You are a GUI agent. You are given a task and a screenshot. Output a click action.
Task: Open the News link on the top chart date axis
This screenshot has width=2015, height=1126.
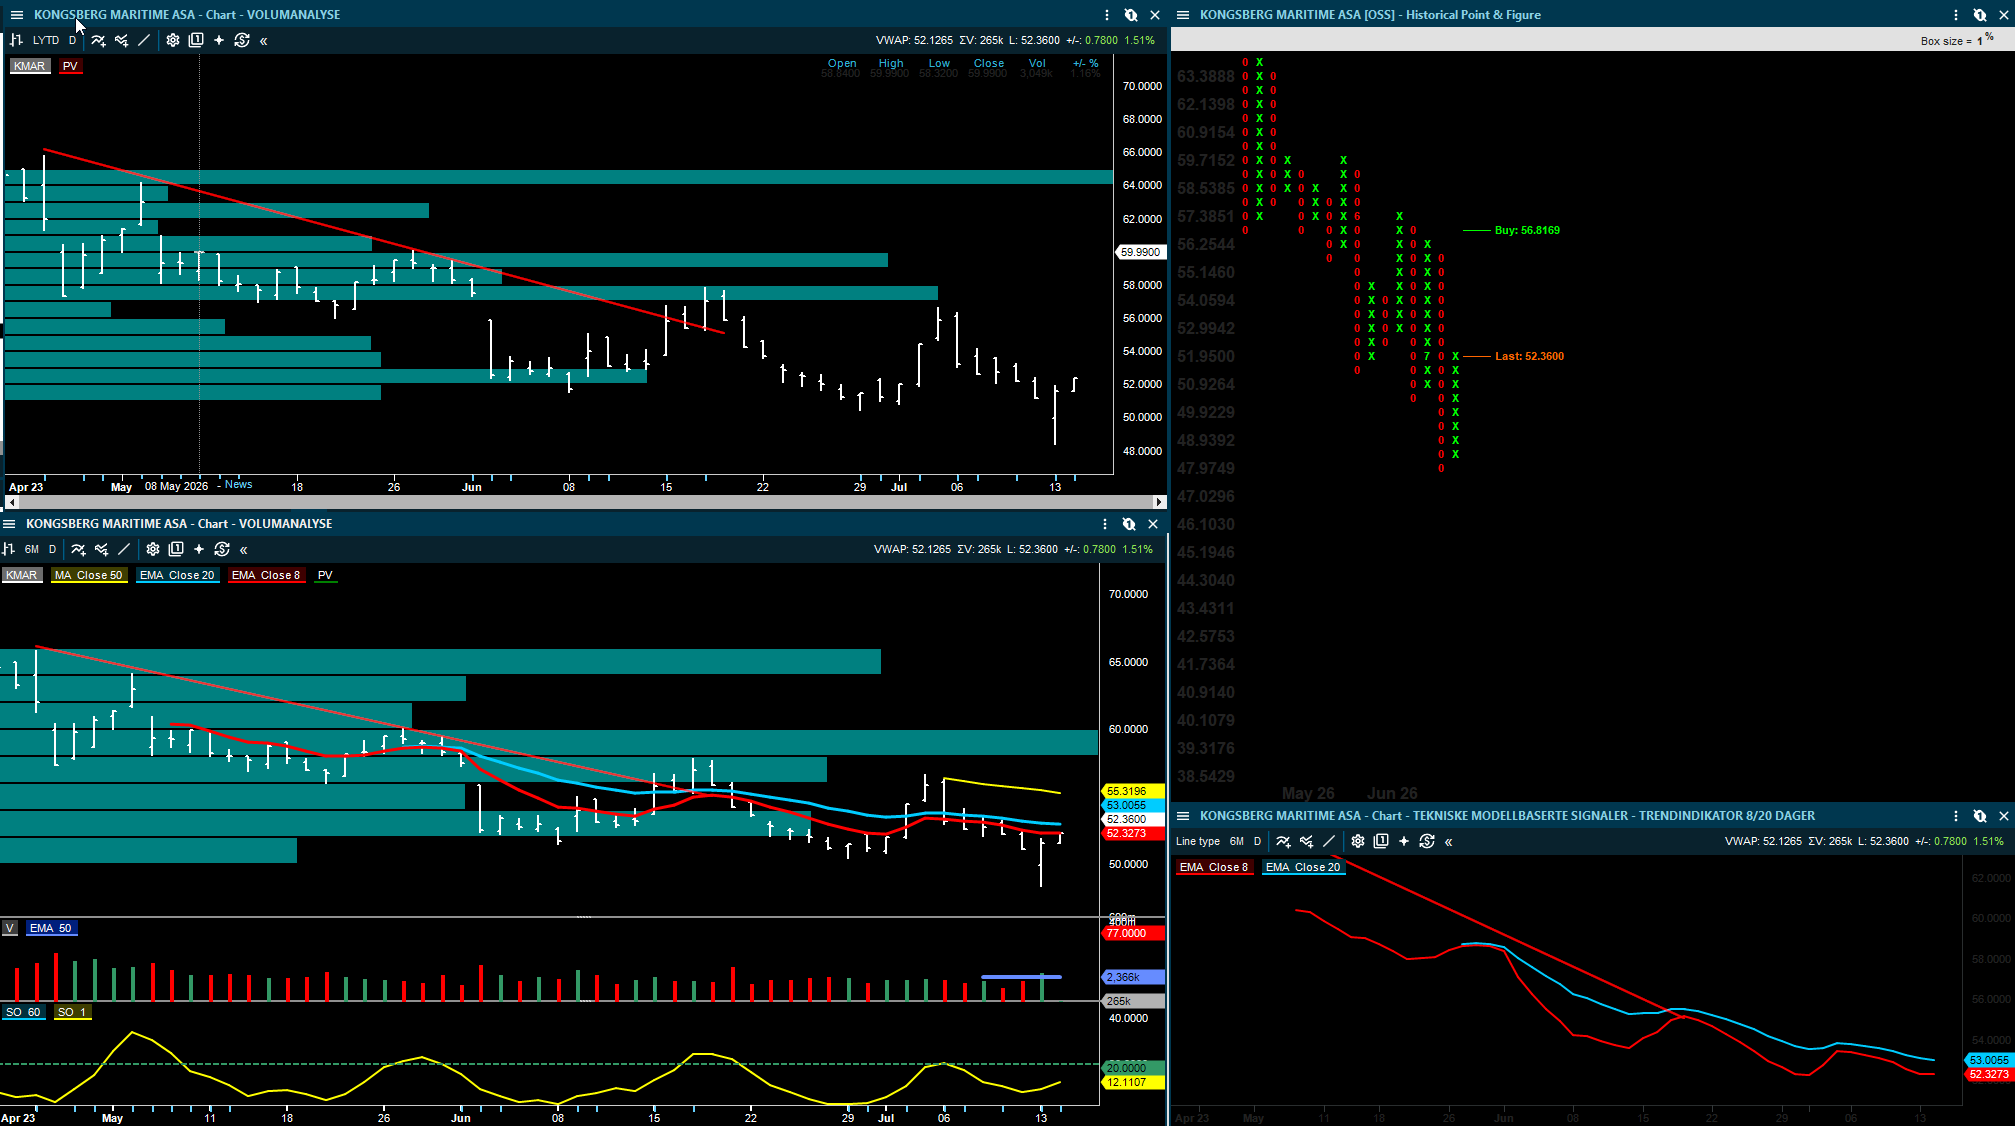point(239,485)
